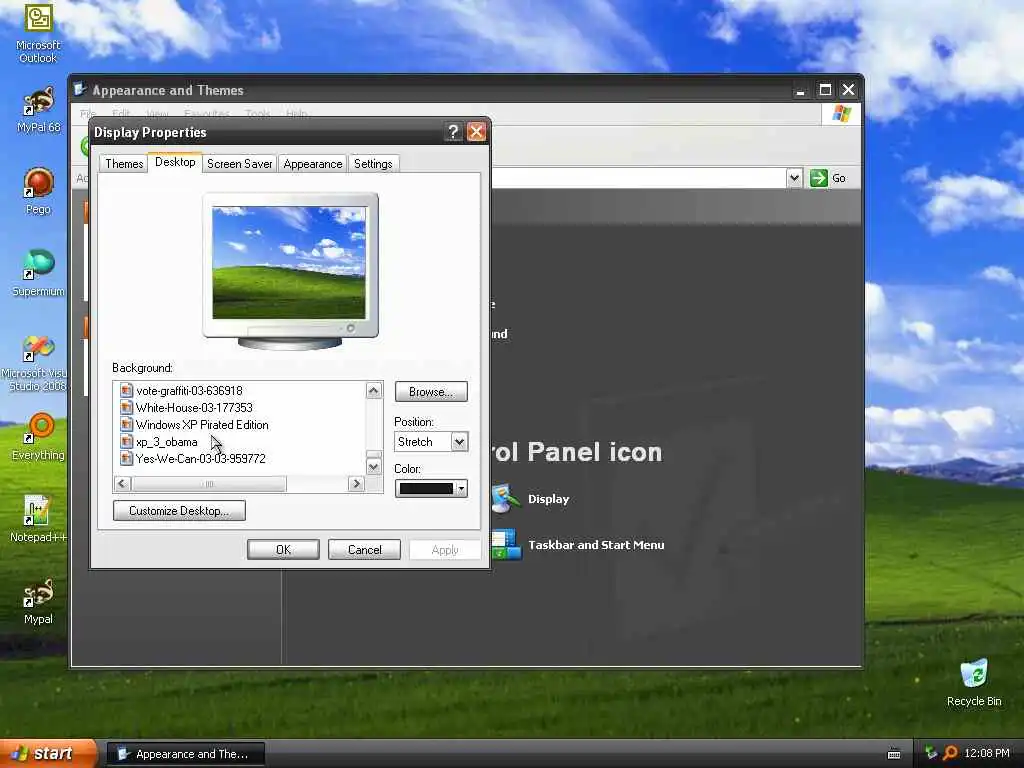Image resolution: width=1024 pixels, height=768 pixels.
Task: Click the background list scroll-left arrow
Action: pyautogui.click(x=122, y=484)
